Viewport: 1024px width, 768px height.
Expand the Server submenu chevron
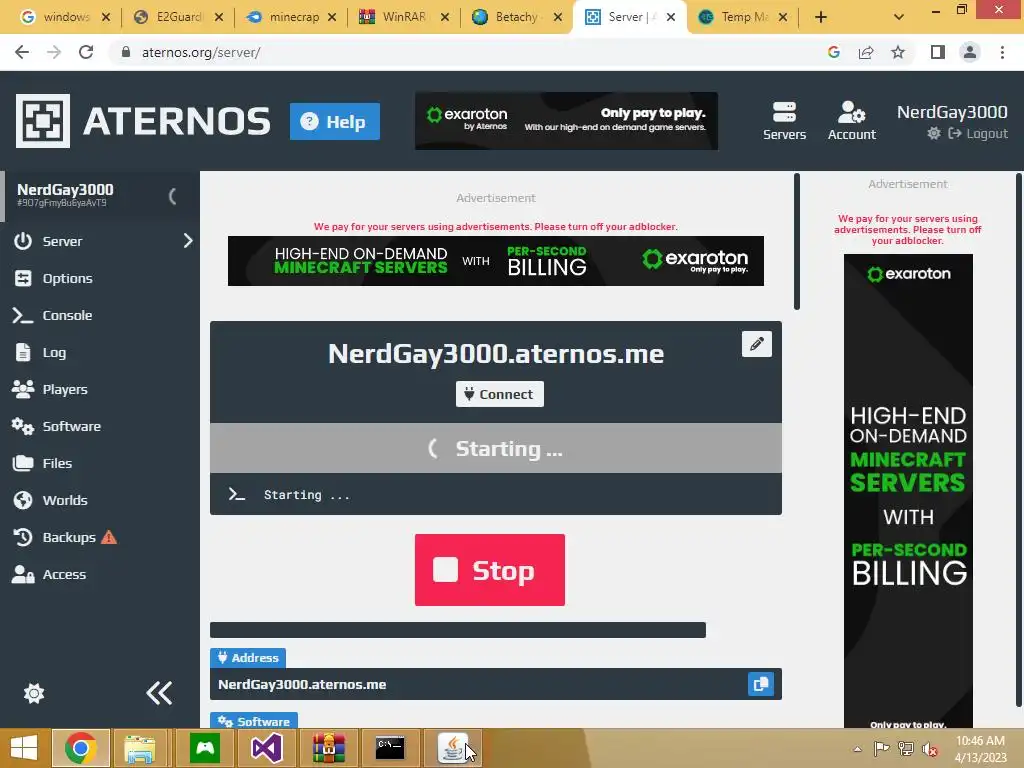(188, 241)
